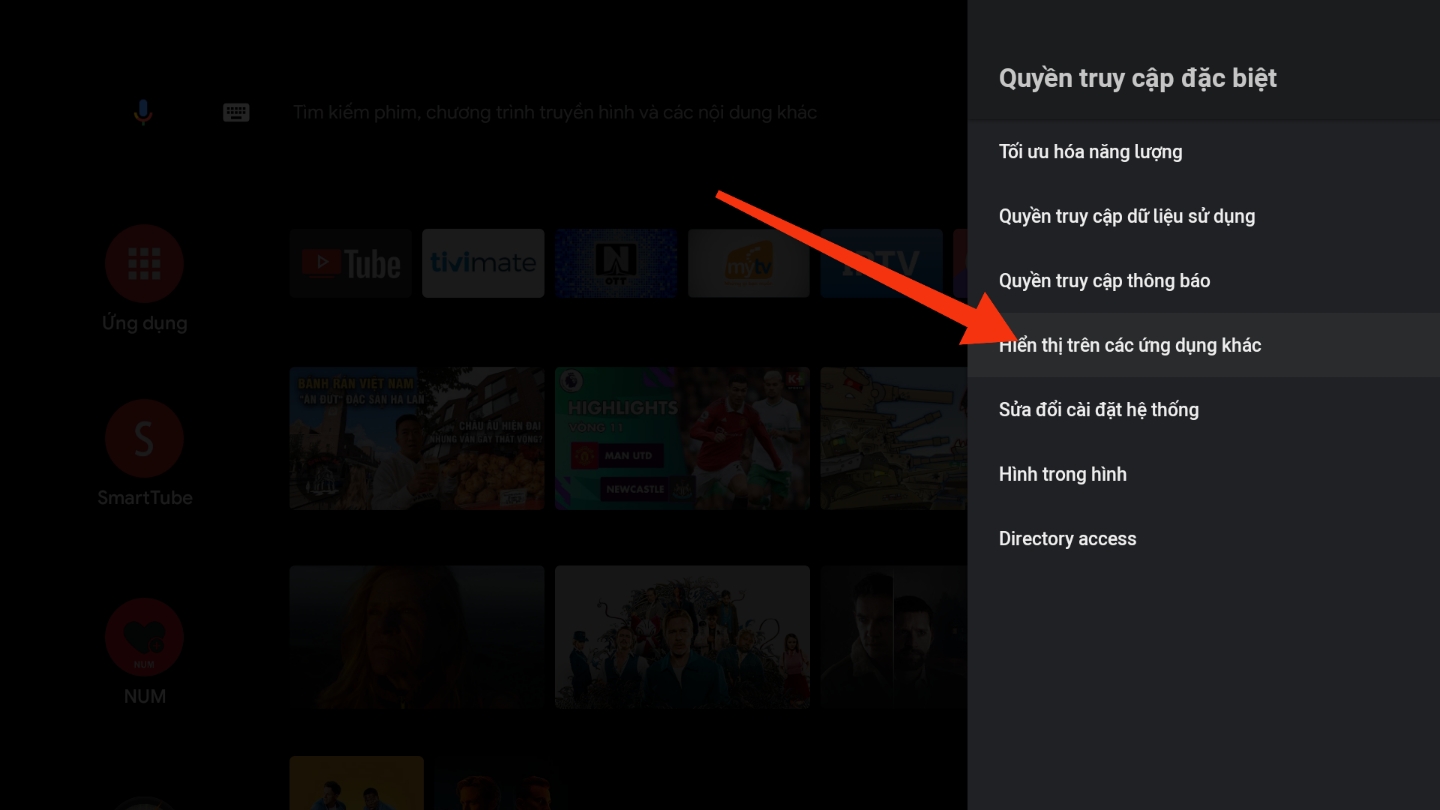Image resolution: width=1440 pixels, height=810 pixels.
Task: Open the Directory access entry
Action: tap(1204, 539)
